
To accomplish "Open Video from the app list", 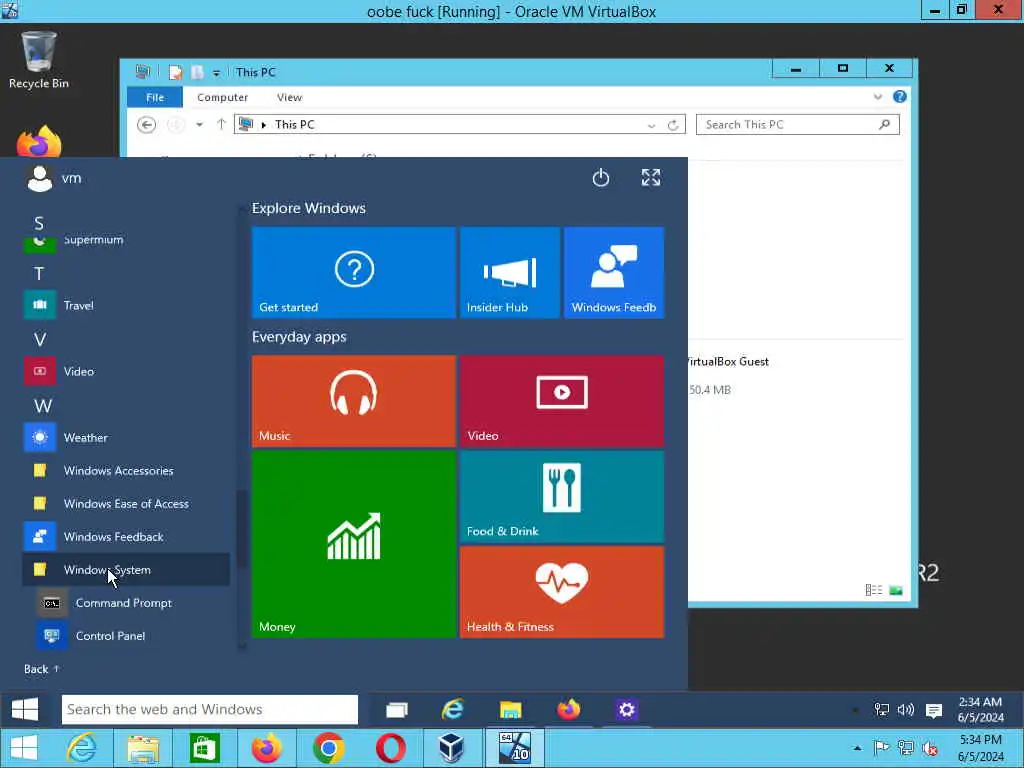I will 127,371.
